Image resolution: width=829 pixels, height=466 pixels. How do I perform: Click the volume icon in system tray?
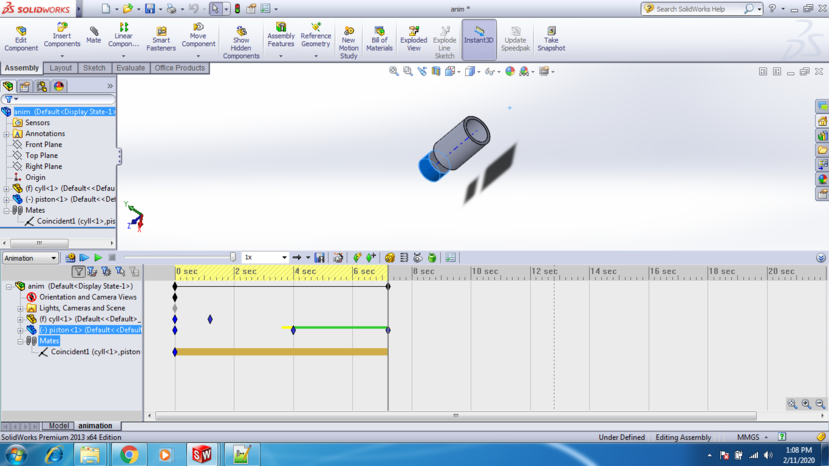tap(768, 455)
